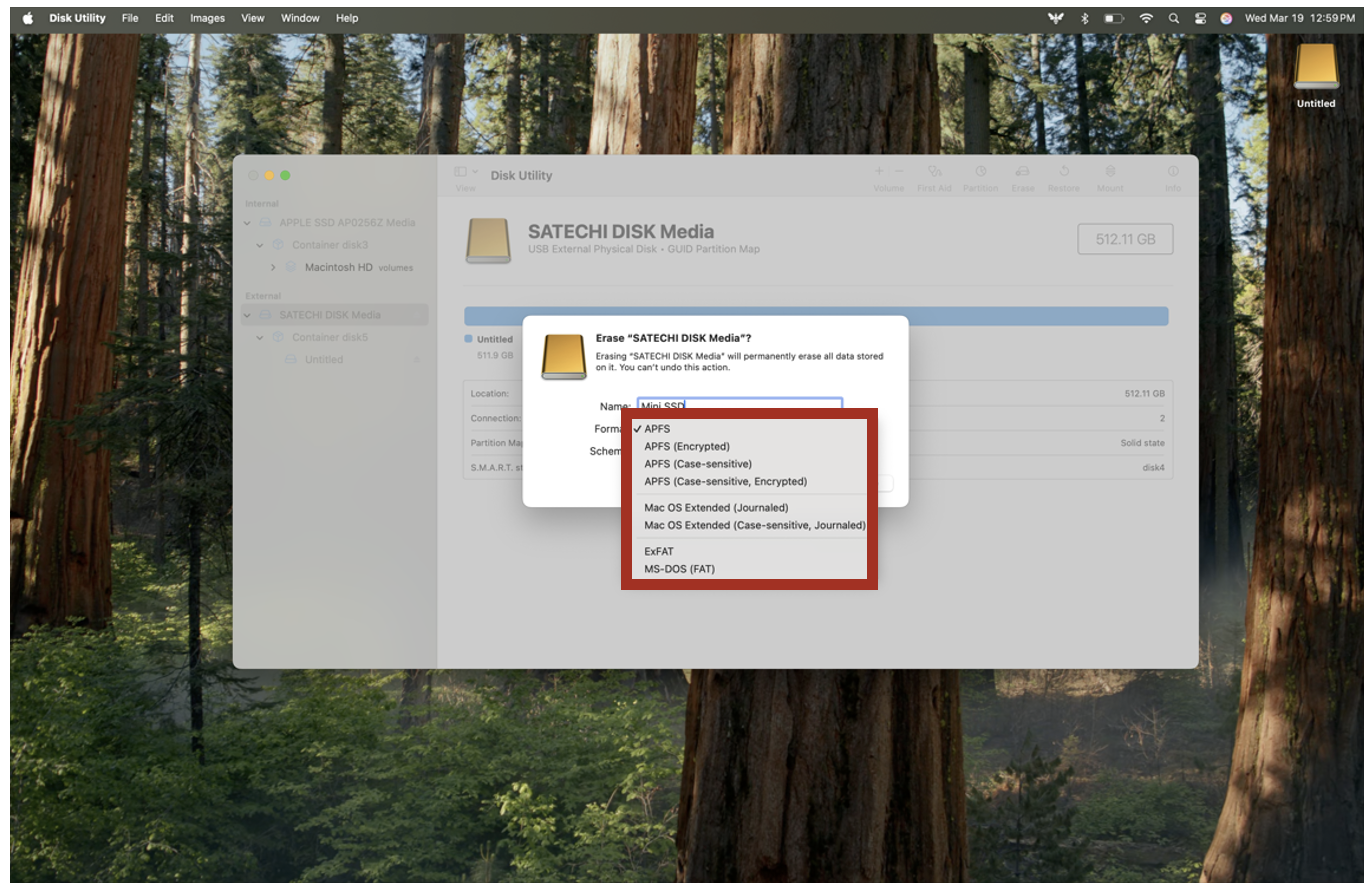The image size is (1371, 887).
Task: Click the First Aid toolbar icon
Action: coord(934,172)
